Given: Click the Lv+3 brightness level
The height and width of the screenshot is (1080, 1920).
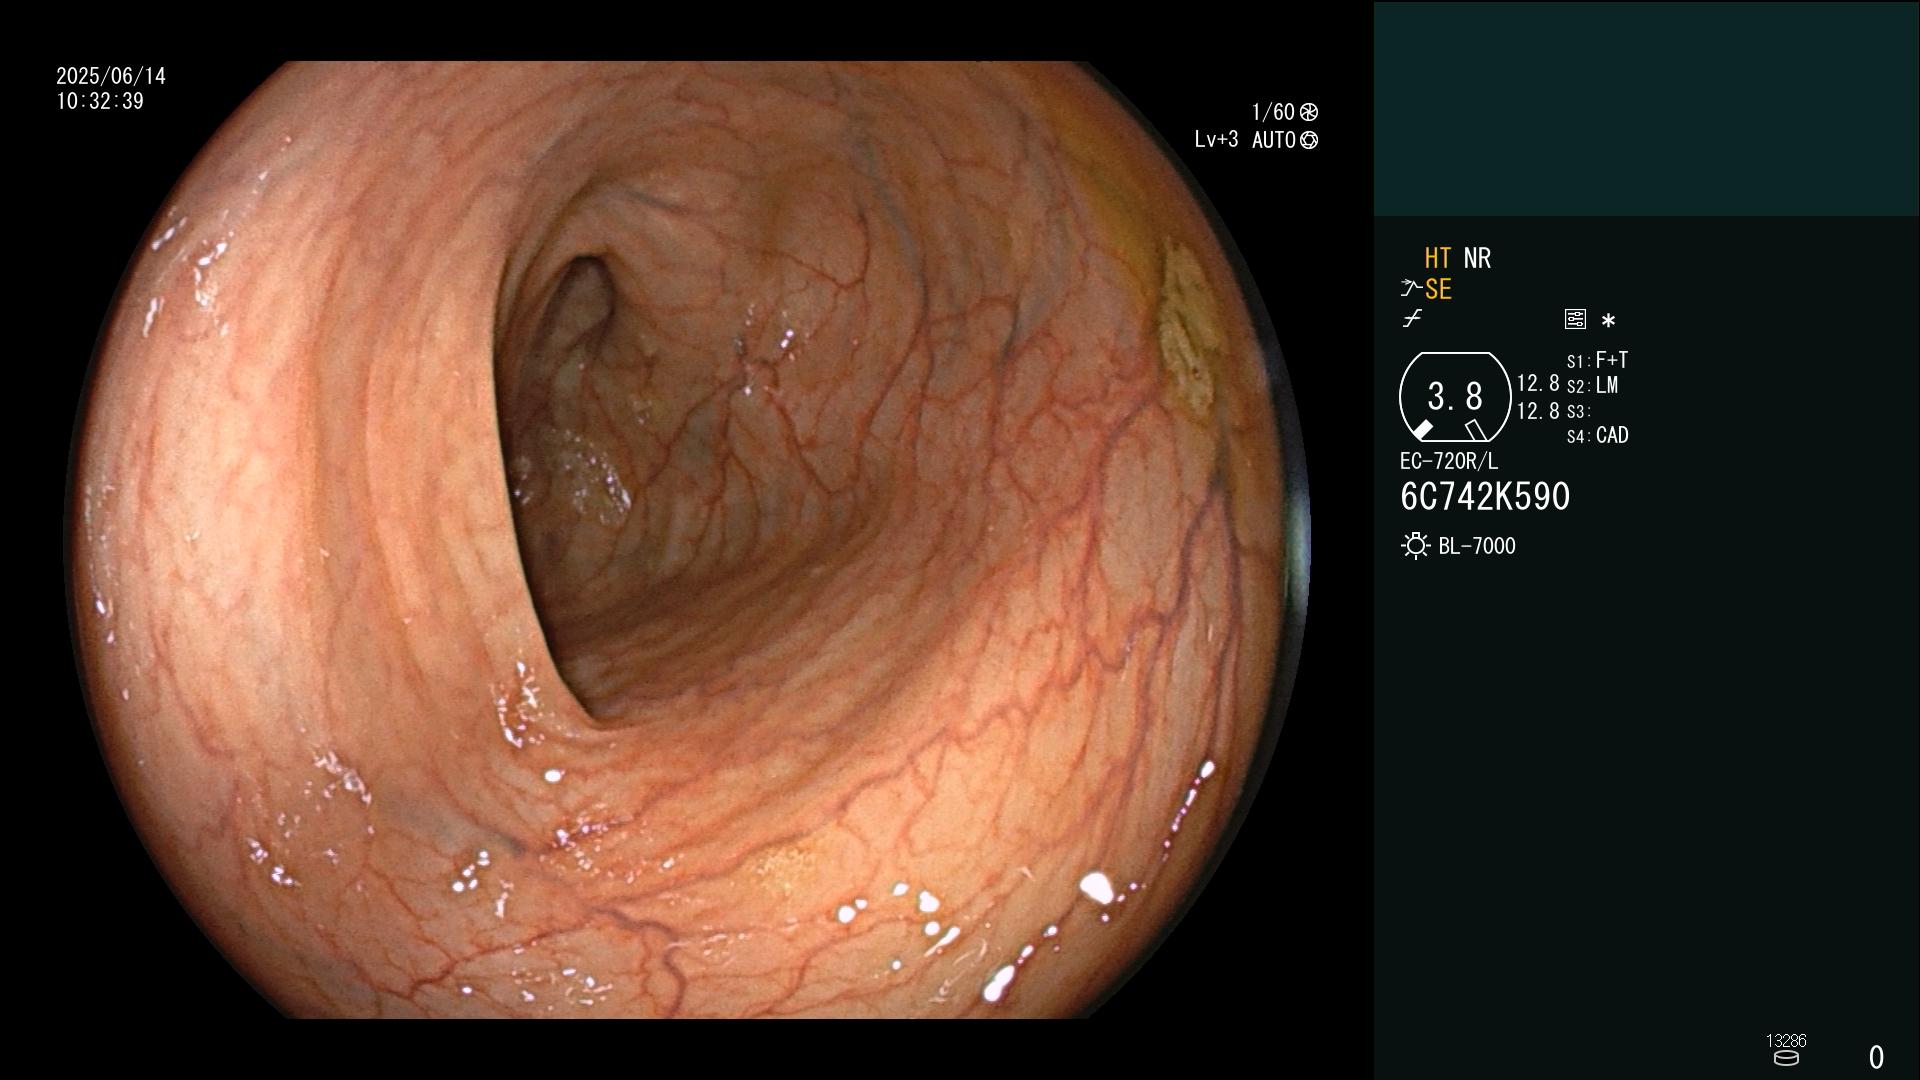Looking at the screenshot, I should click(x=1216, y=140).
